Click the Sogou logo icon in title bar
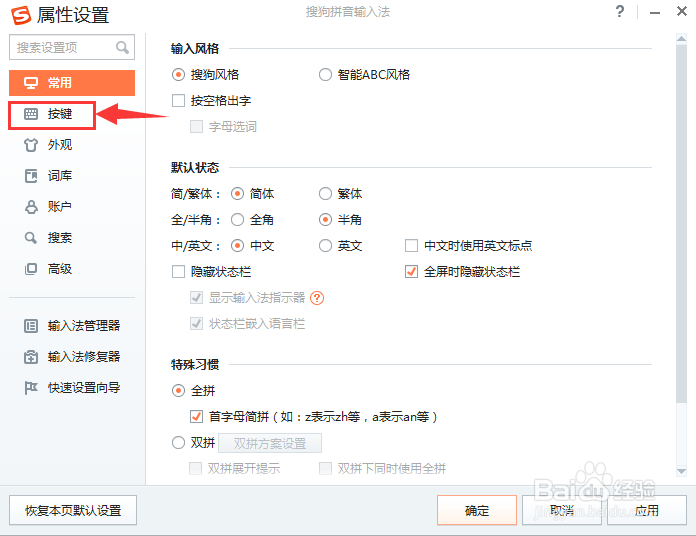This screenshot has height=536, width=696. [x=21, y=15]
